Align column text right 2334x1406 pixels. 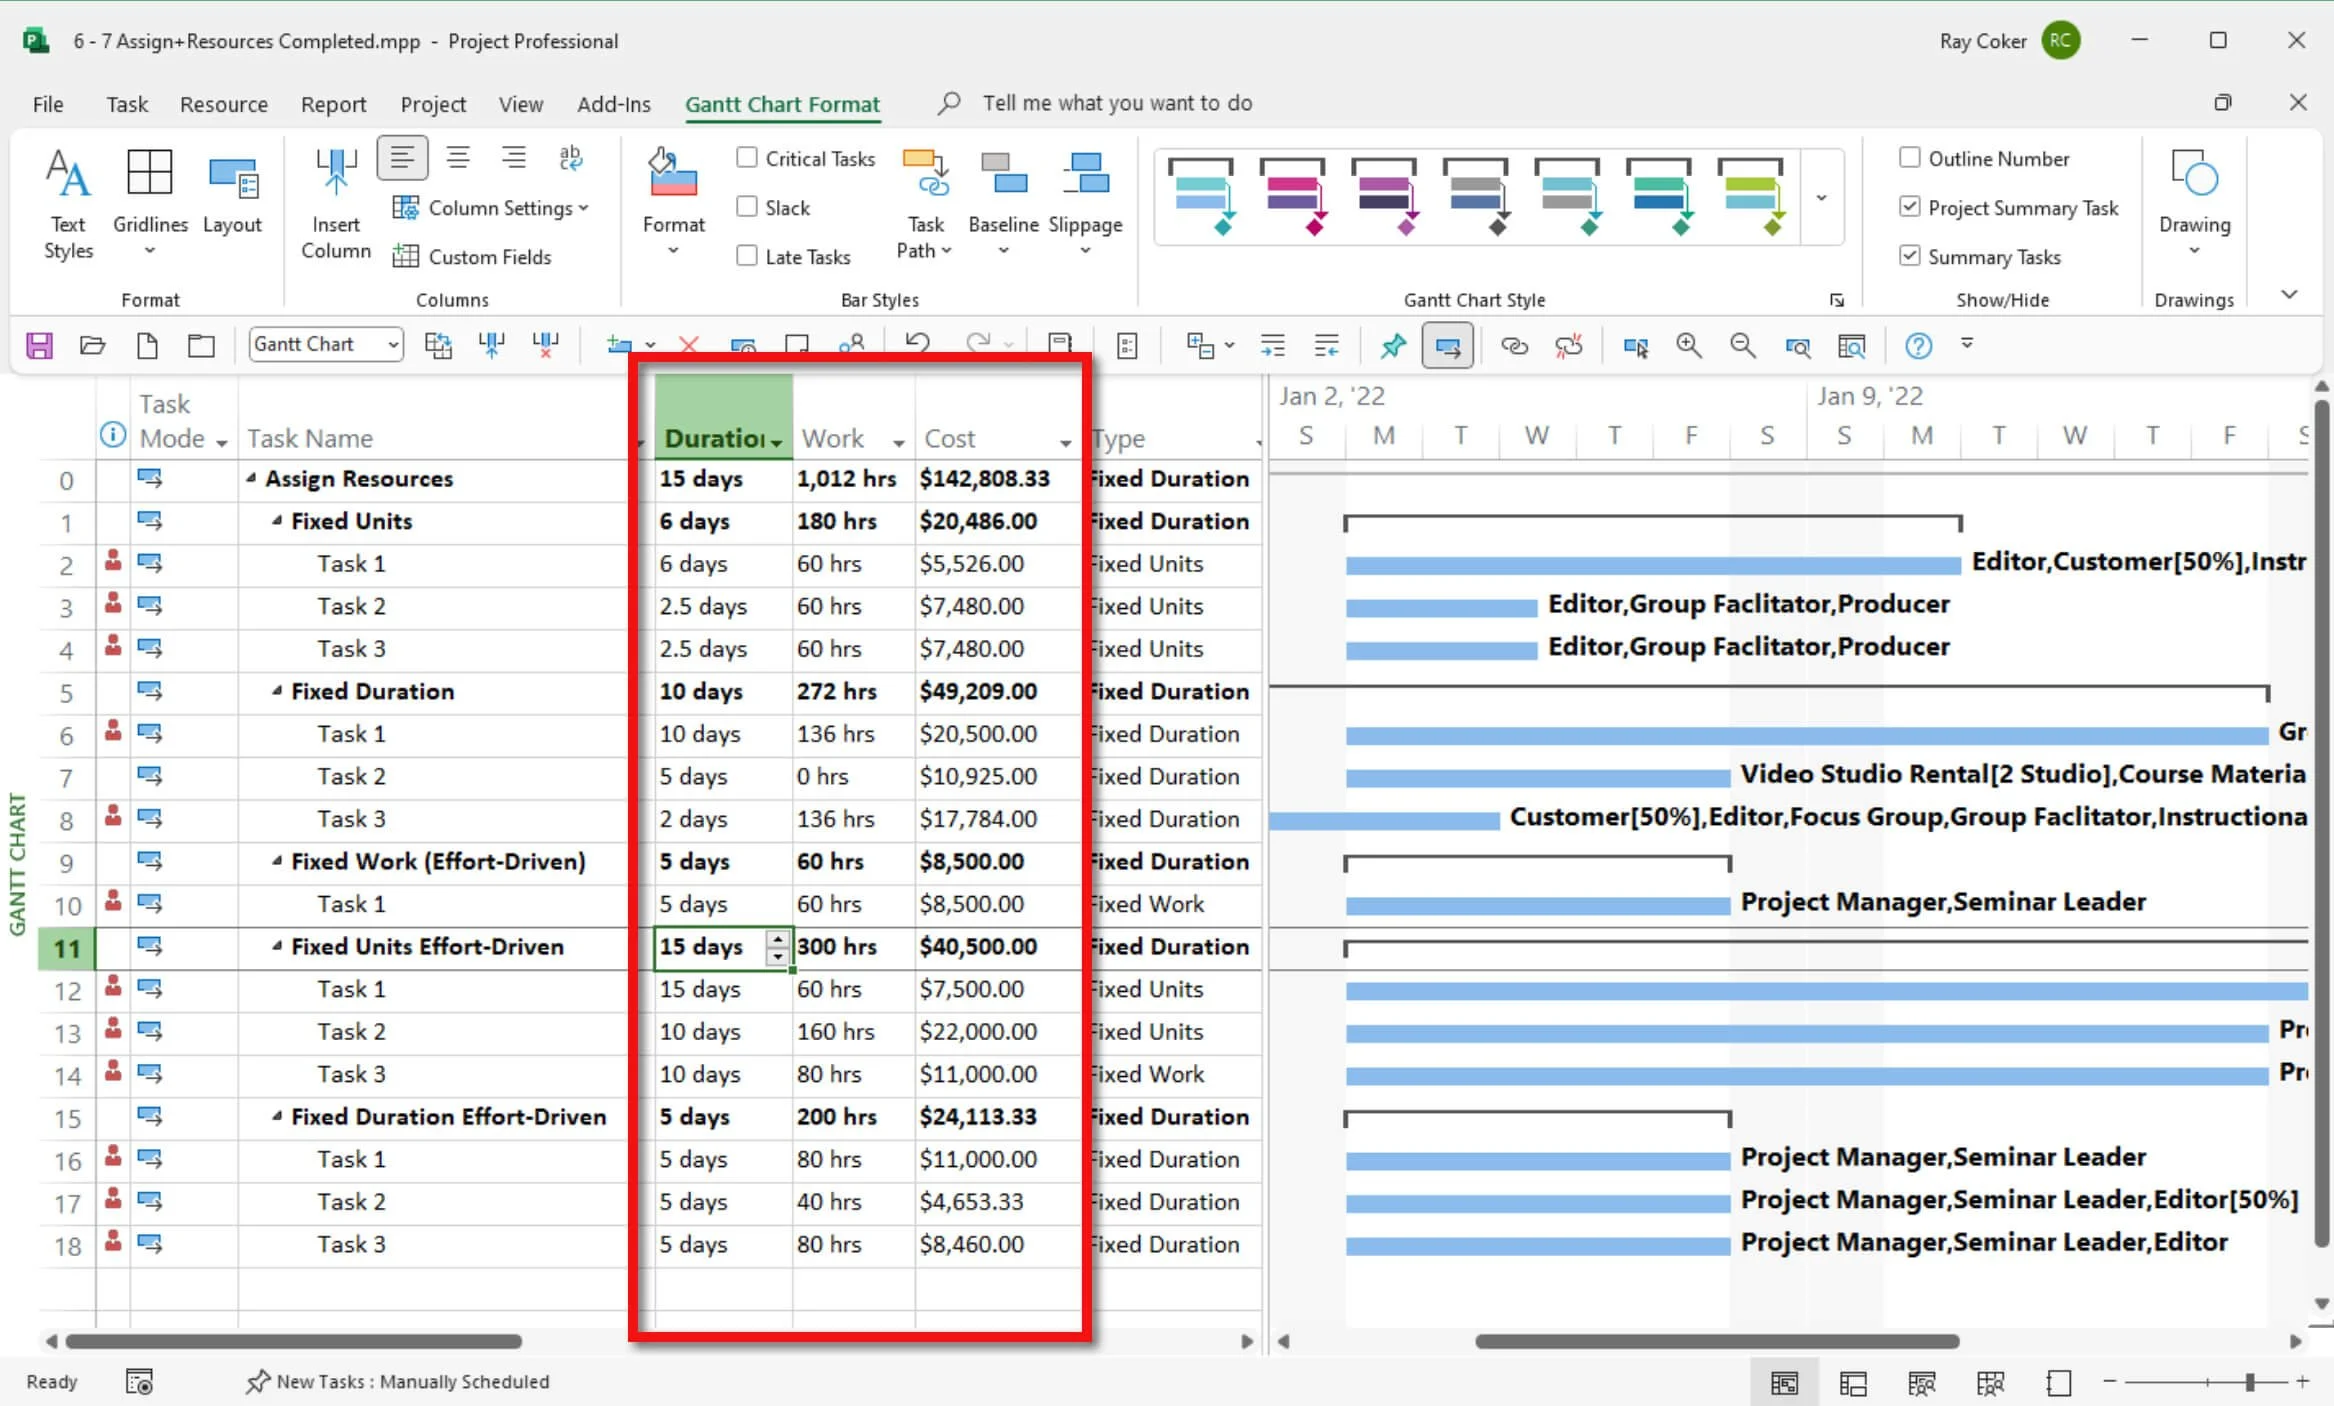coord(514,157)
